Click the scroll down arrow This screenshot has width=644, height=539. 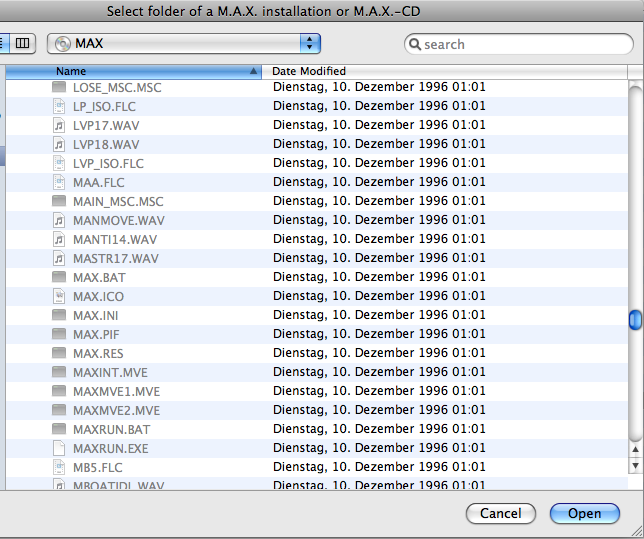(635, 465)
